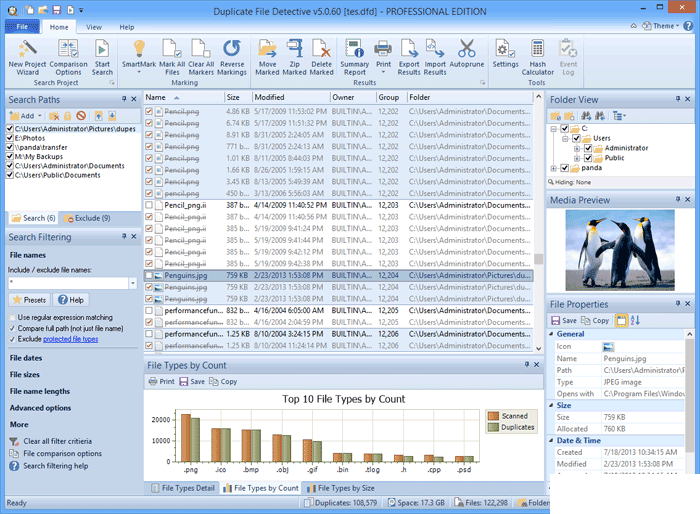Image resolution: width=700 pixels, height=514 pixels.
Task: Click Export Results
Action: [x=409, y=57]
